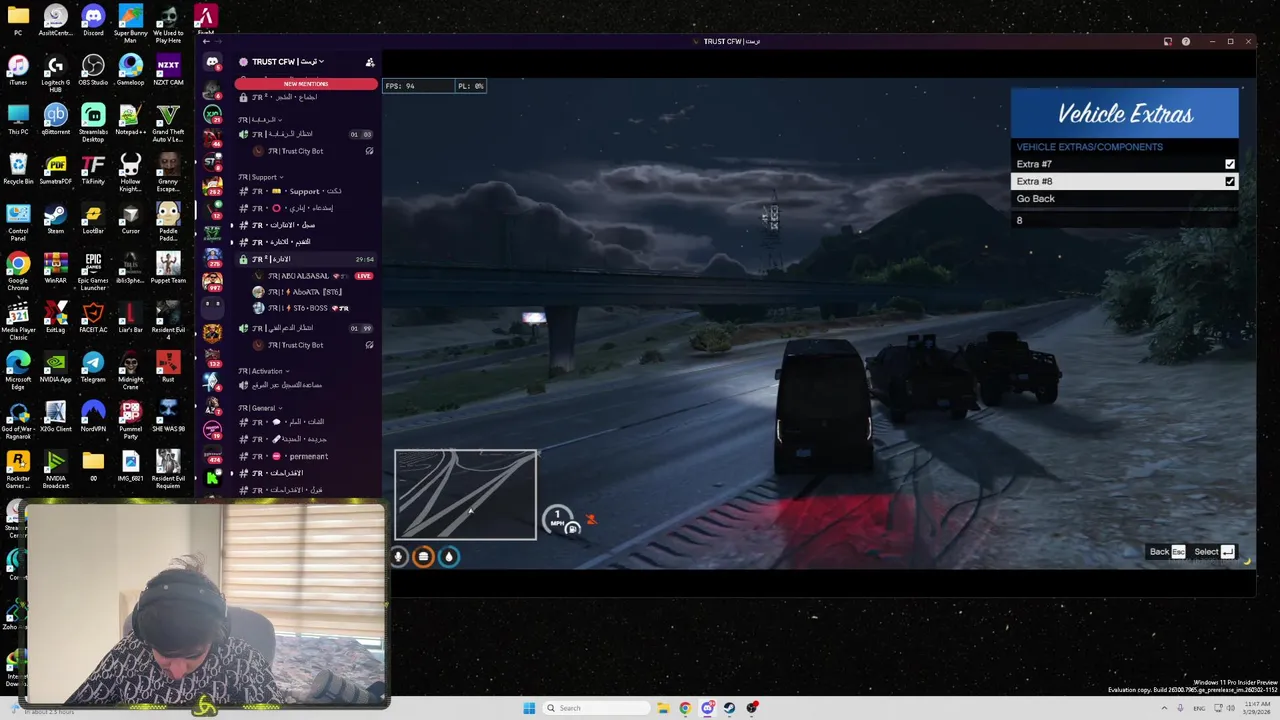
Task: Click the LIVE badge next to ABU ALSASAL
Action: 363,276
